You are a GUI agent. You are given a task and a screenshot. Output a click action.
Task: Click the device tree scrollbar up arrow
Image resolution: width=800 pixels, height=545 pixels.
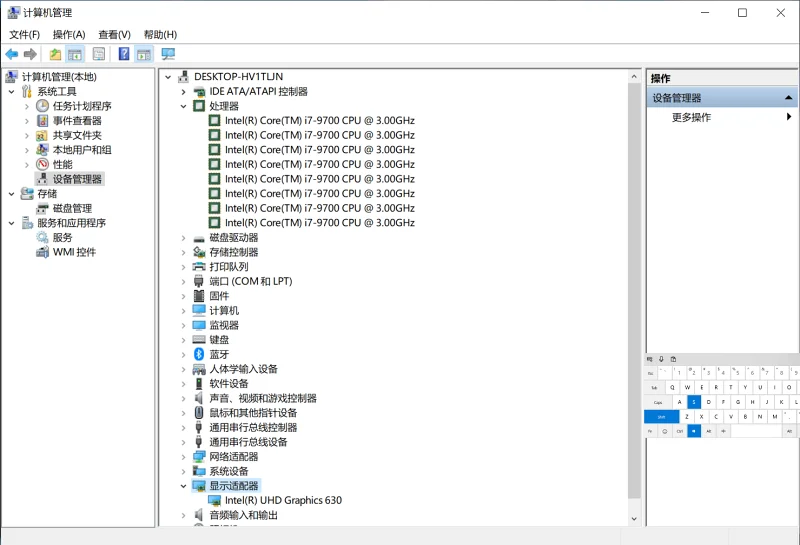(634, 77)
